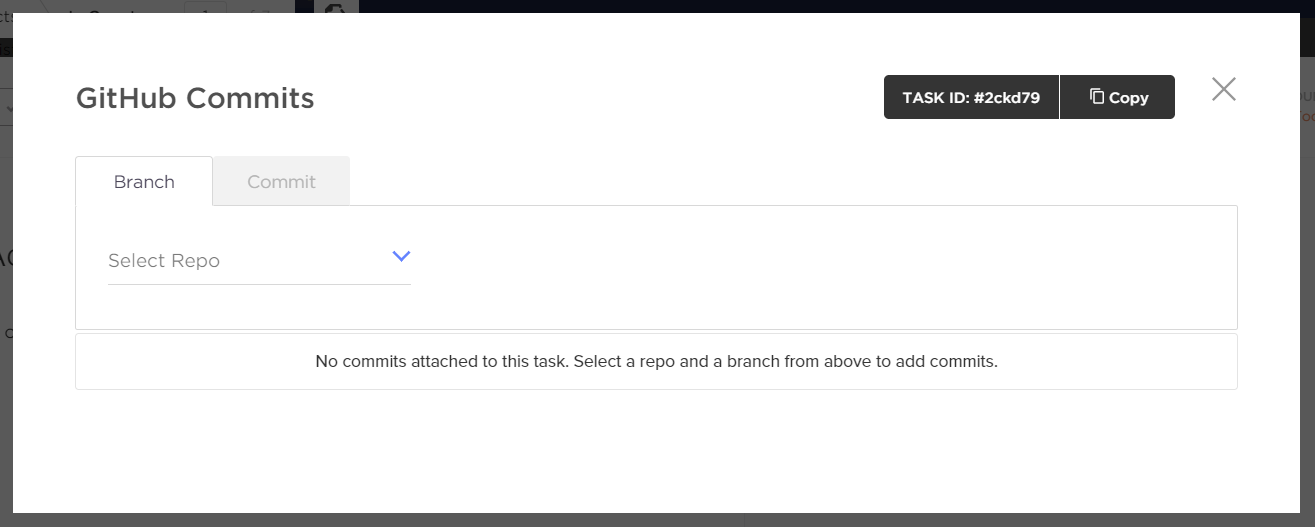Click empty space inside Branch panel
Screen dimensions: 1315x527
pos(820,267)
